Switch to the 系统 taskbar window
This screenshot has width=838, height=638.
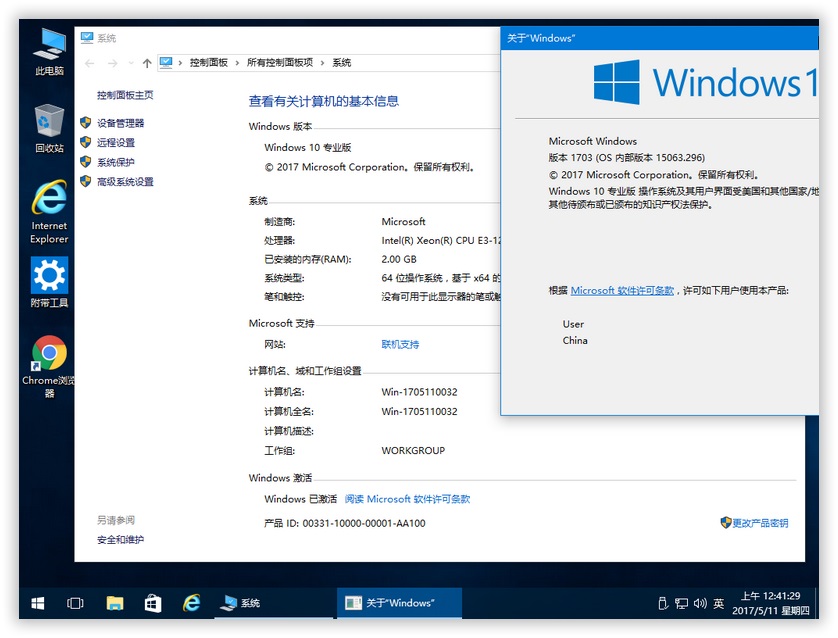[x=274, y=603]
